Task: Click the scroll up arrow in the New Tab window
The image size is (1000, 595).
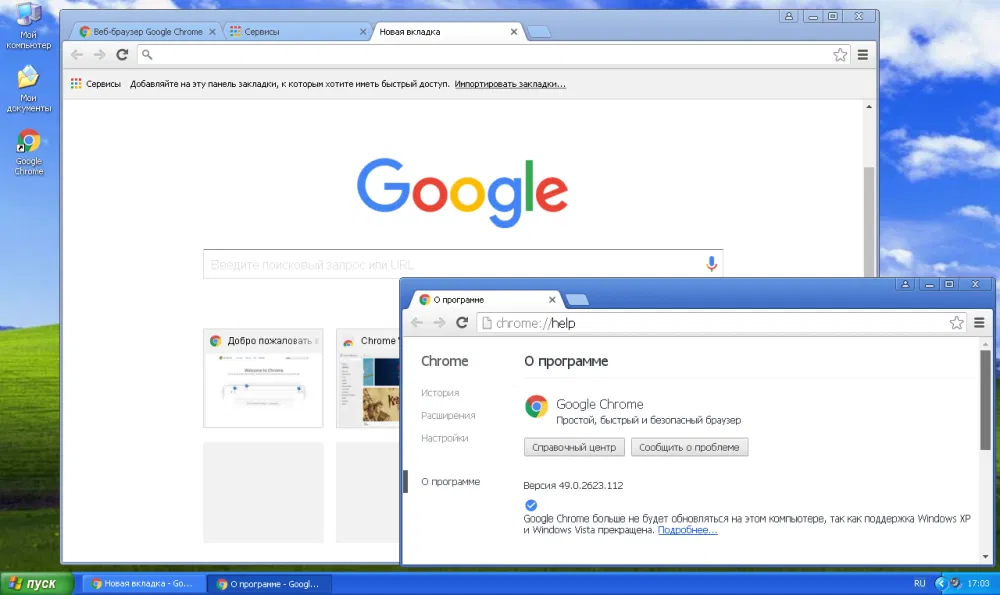Action: (x=869, y=107)
